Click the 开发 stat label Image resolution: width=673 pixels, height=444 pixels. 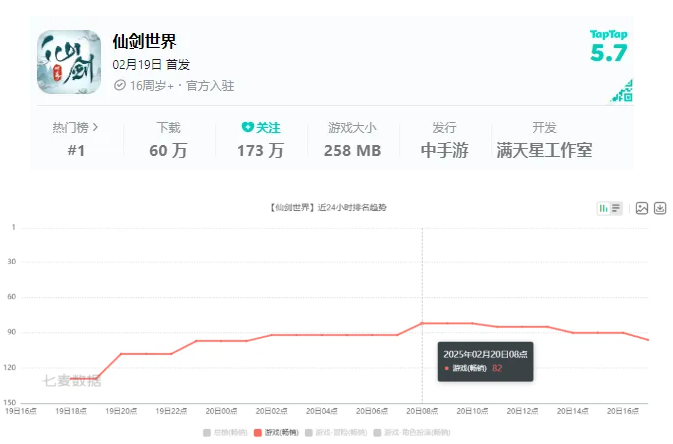coord(544,128)
